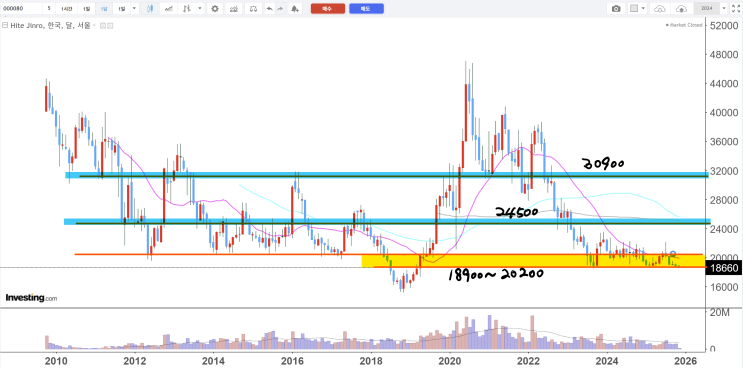Click the Hite Jinro symbol title
This screenshot has width=743, height=368.
pyautogui.click(x=51, y=26)
